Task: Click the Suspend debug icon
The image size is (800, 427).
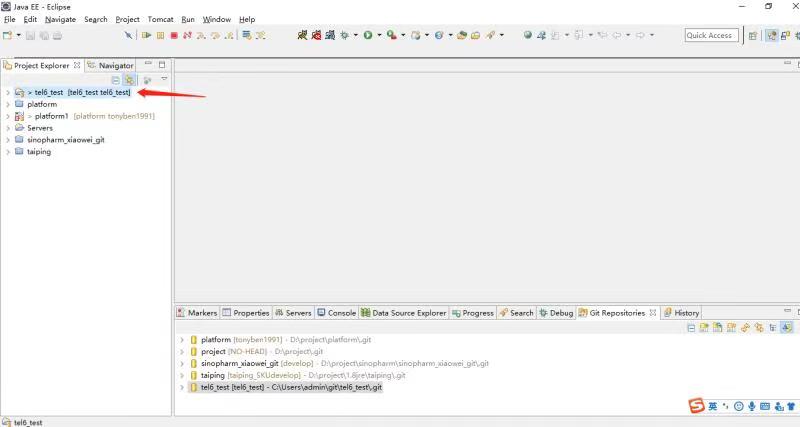Action: click(160, 35)
